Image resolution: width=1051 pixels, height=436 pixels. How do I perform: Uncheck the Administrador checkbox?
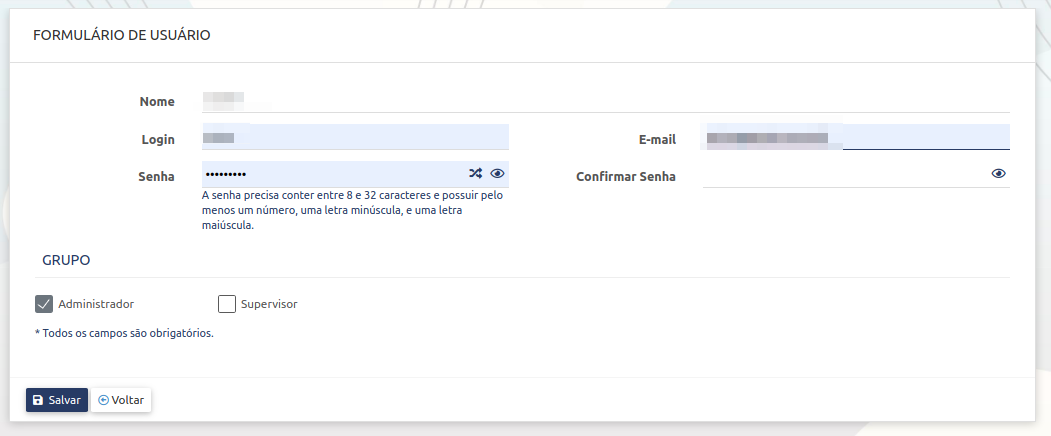pos(44,304)
